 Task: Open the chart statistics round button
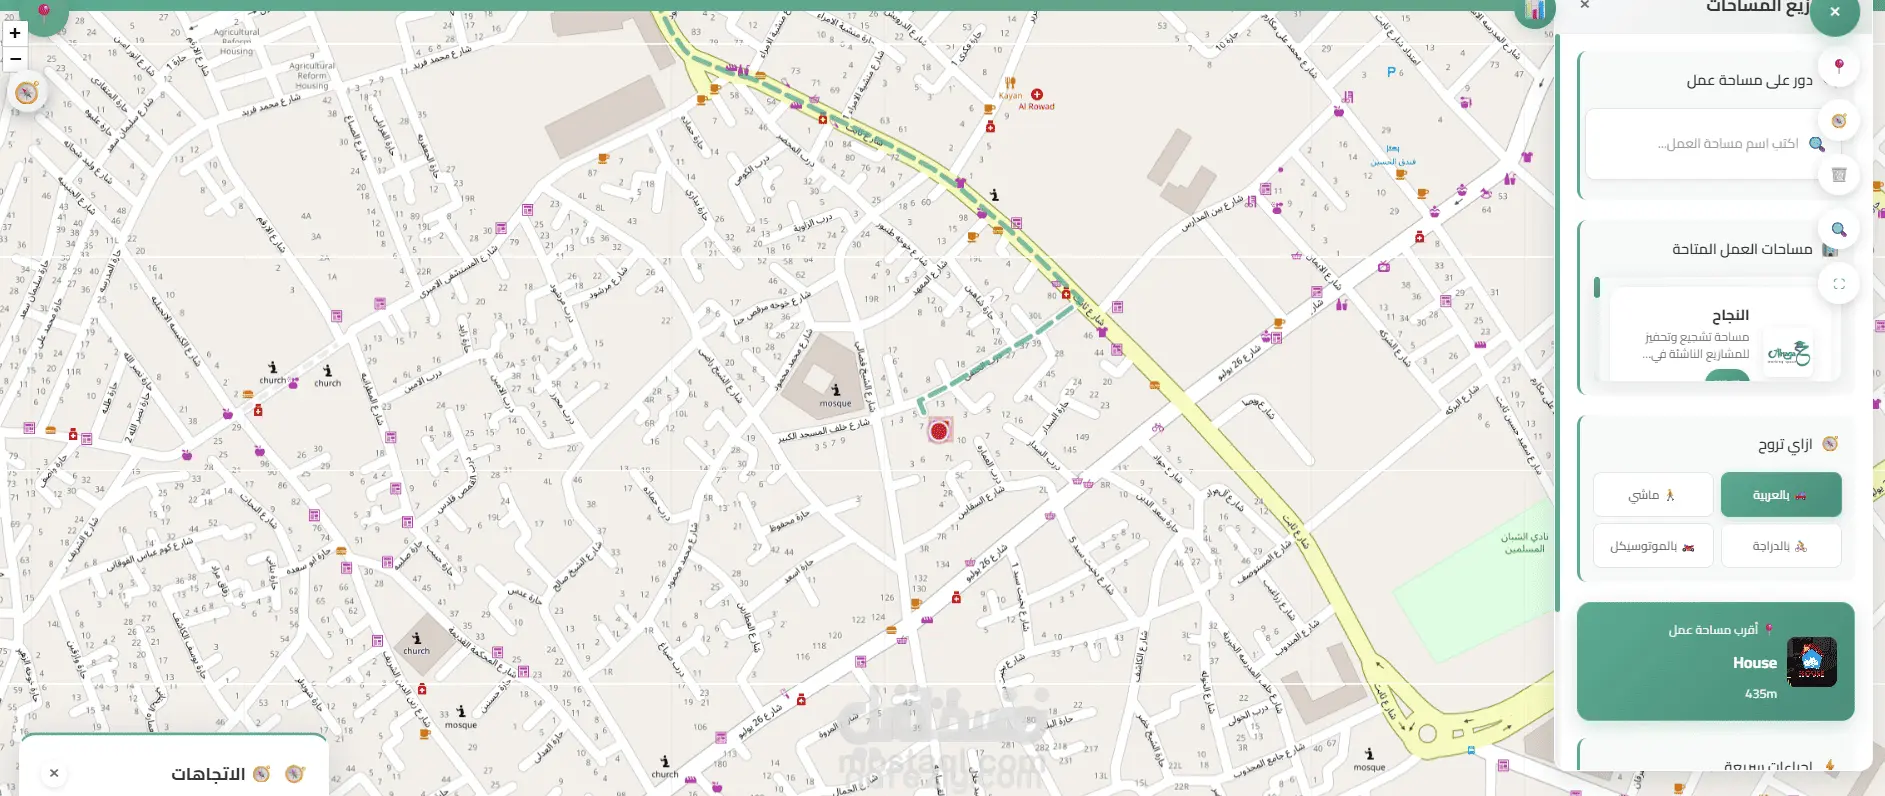pyautogui.click(x=1535, y=10)
